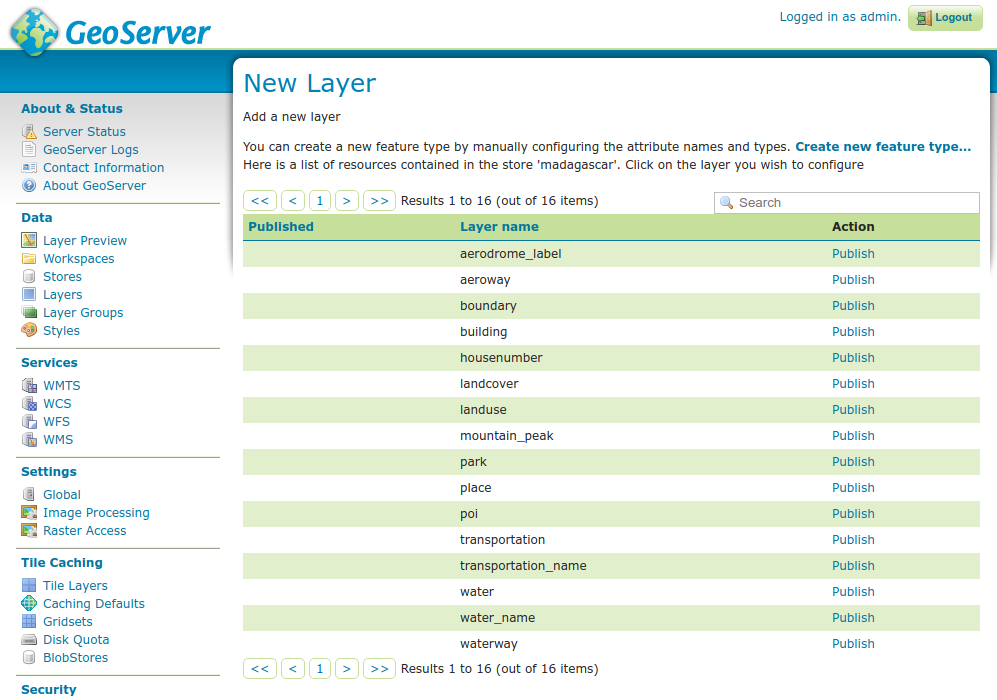Click the Server Status warning icon
Image resolution: width=997 pixels, height=700 pixels.
click(x=29, y=132)
